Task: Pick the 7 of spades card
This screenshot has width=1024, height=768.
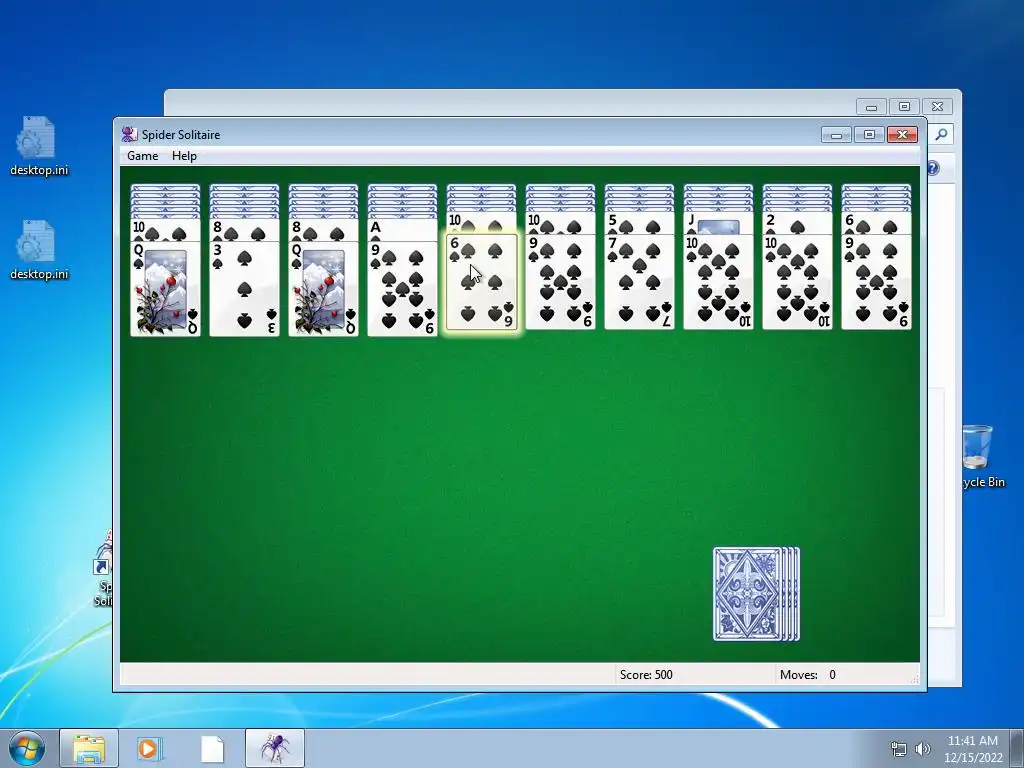Action: tap(639, 282)
